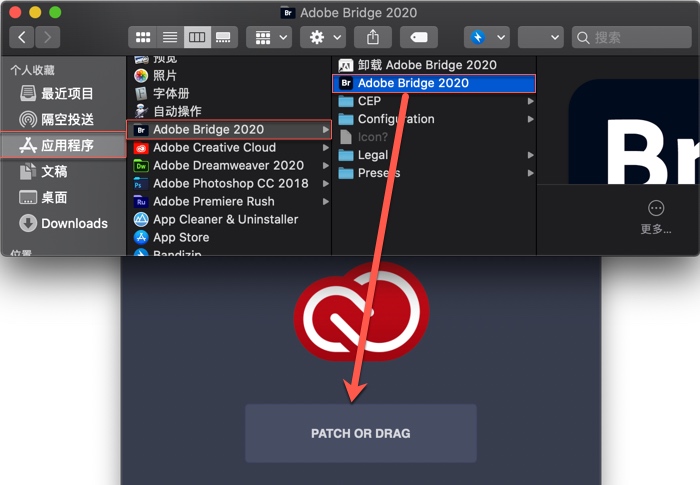Select App Cleaner & Uninstaller
700x485 pixels.
(229, 219)
